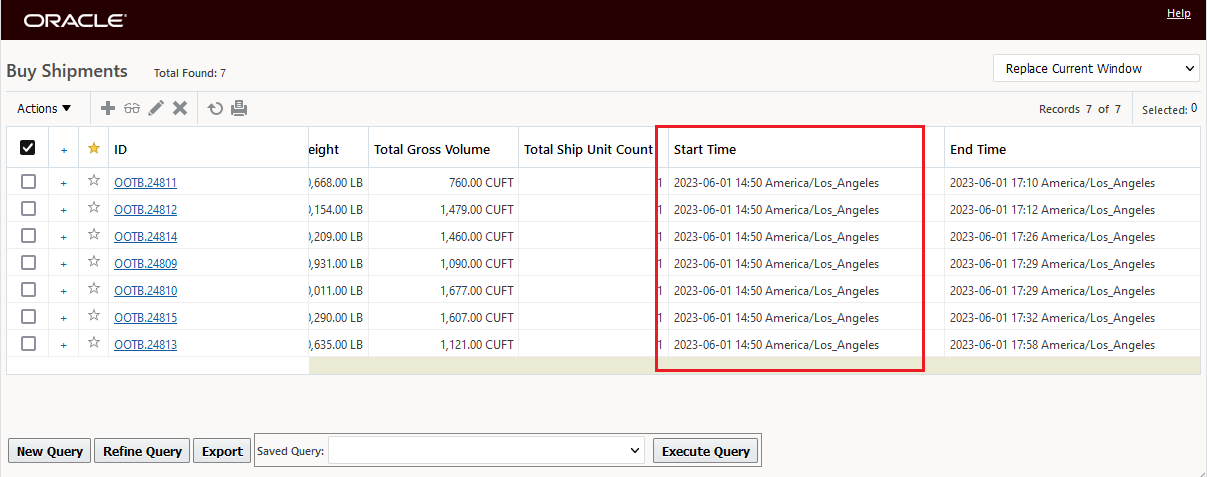Sort by the Start Time column header
1207x477 pixels.
pos(705,149)
